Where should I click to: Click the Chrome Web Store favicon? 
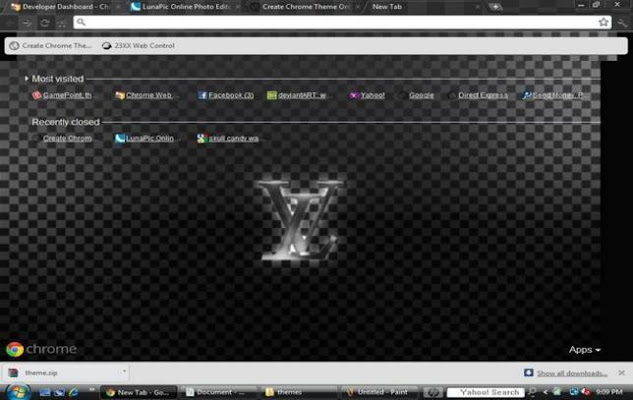coord(120,95)
